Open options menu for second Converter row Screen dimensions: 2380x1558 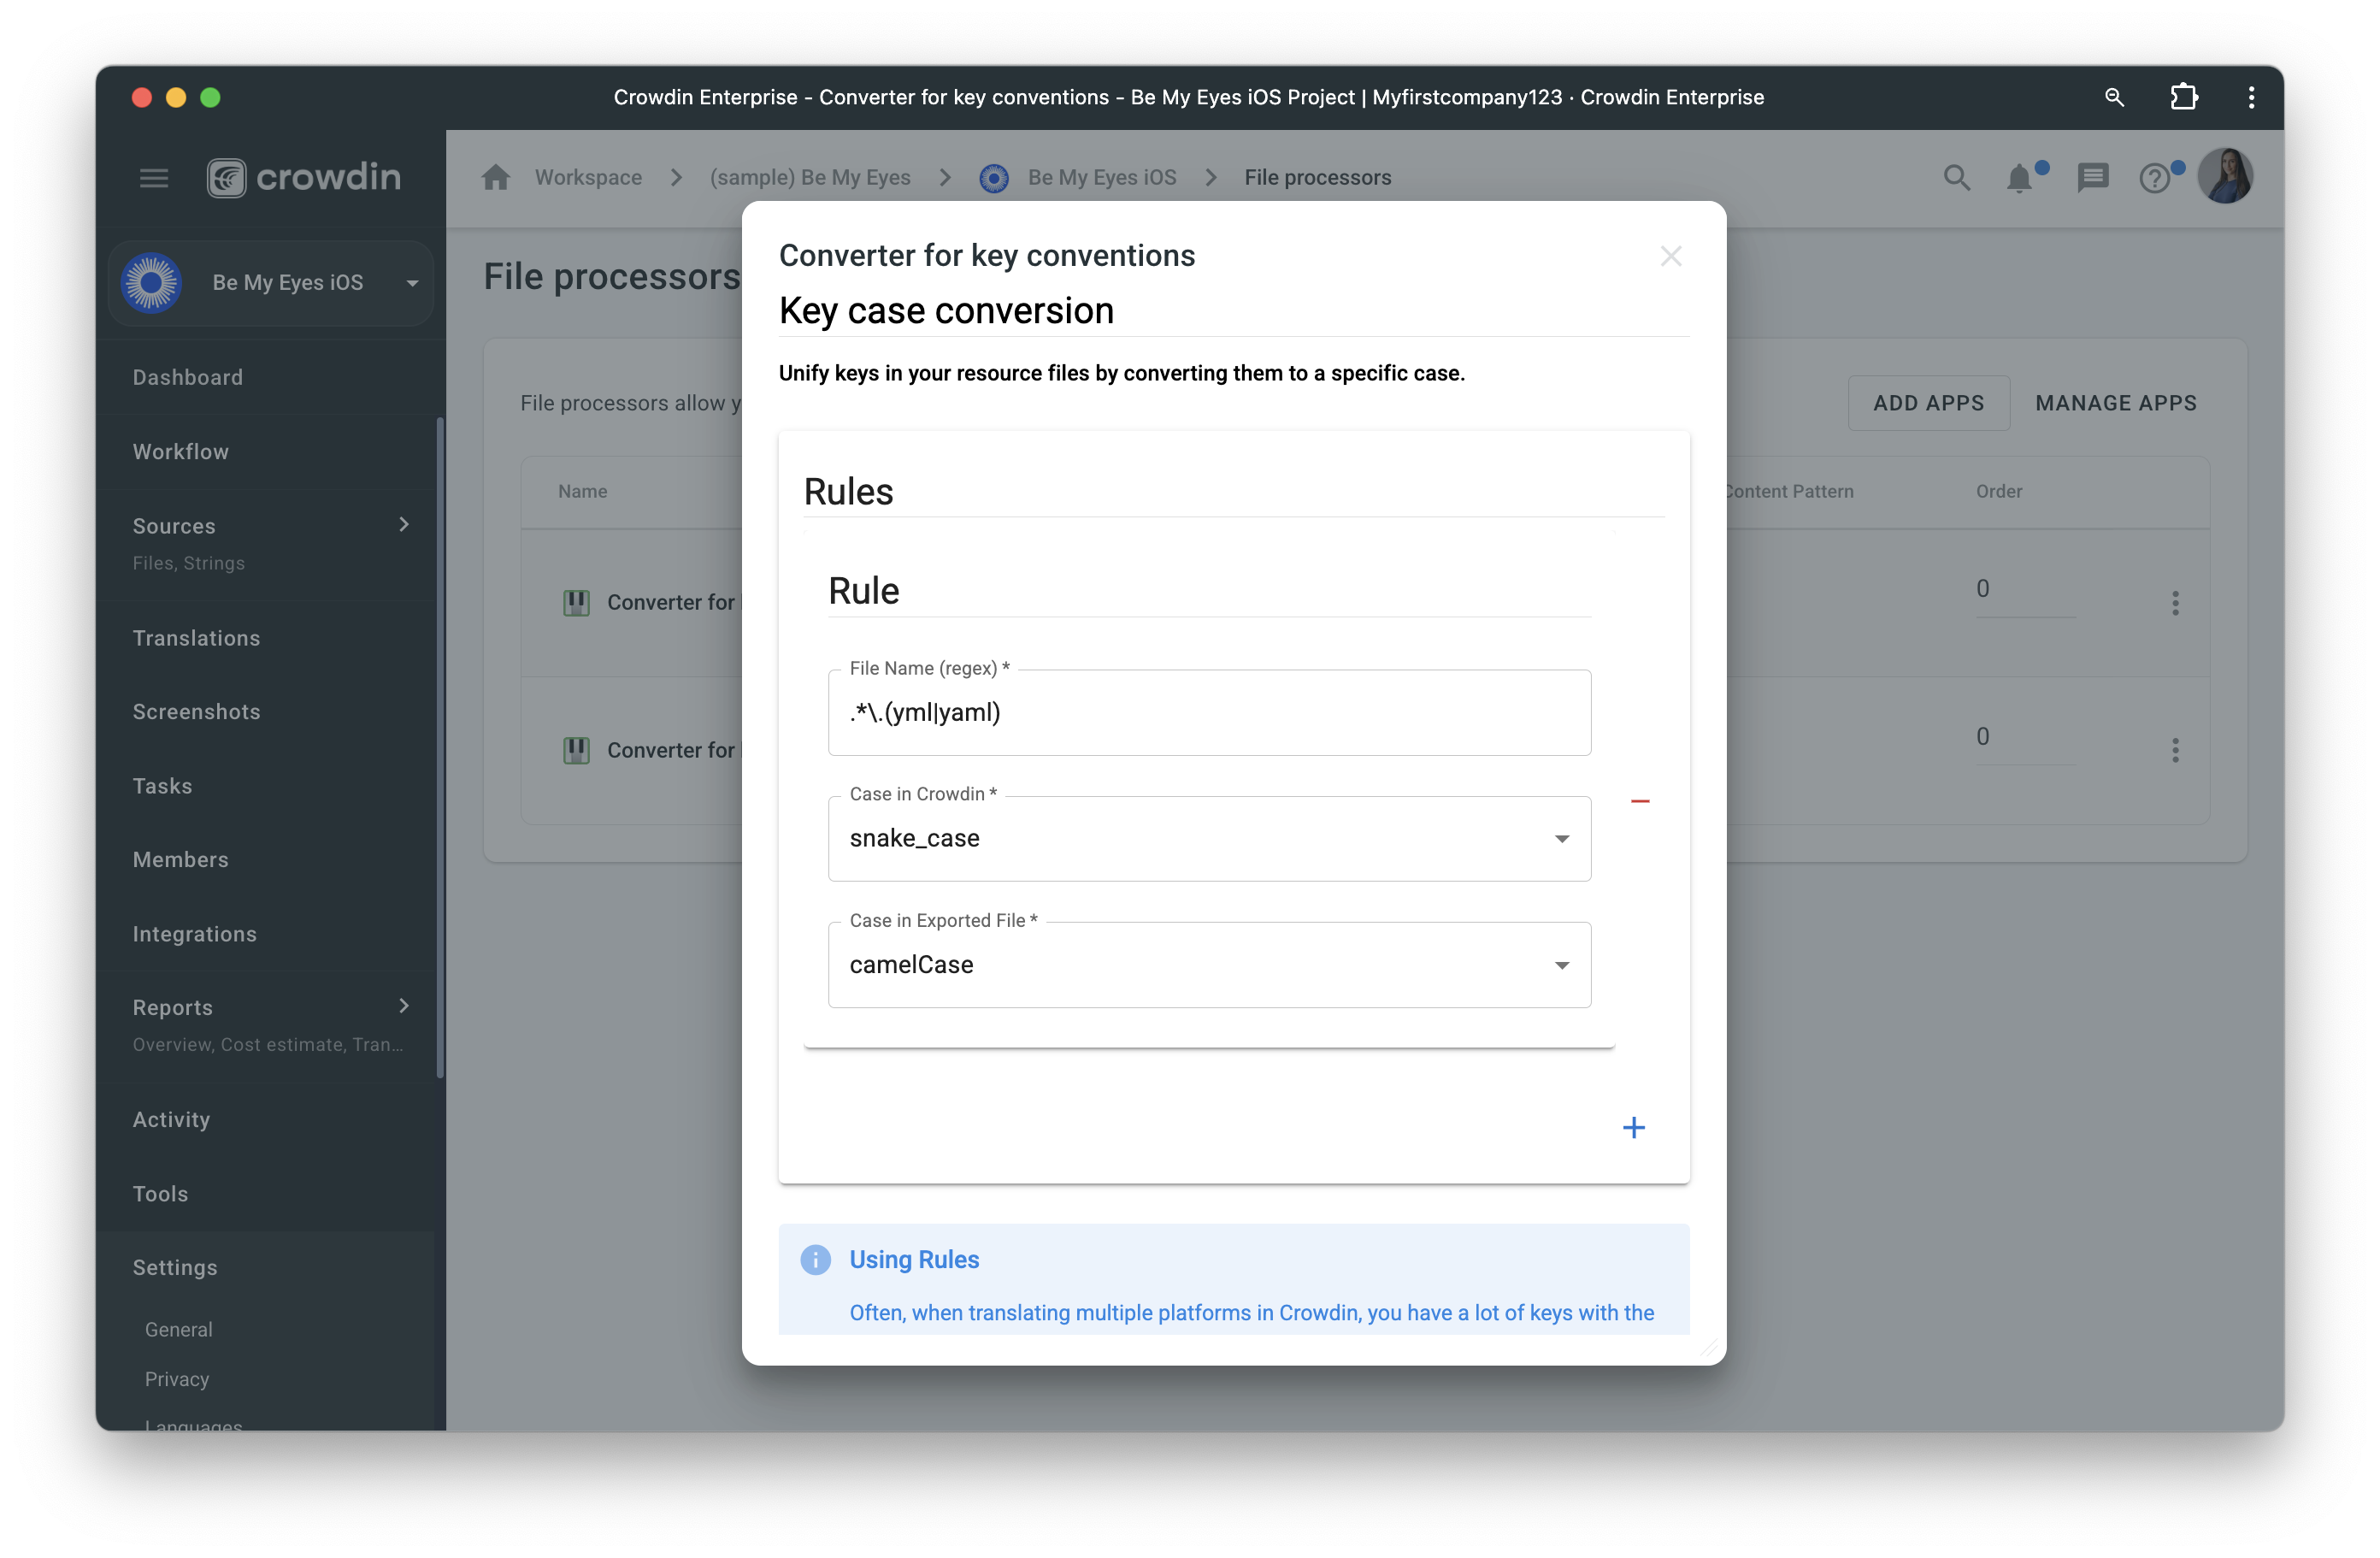pos(2175,750)
